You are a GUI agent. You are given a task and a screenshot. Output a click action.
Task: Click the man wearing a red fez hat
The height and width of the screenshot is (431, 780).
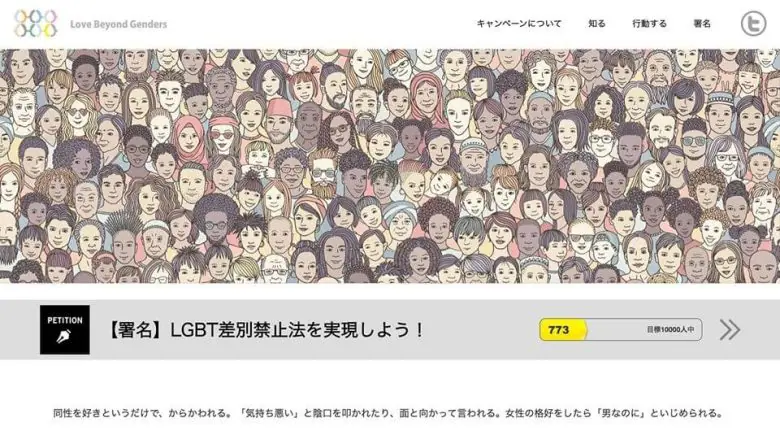pyautogui.click(x=282, y=121)
